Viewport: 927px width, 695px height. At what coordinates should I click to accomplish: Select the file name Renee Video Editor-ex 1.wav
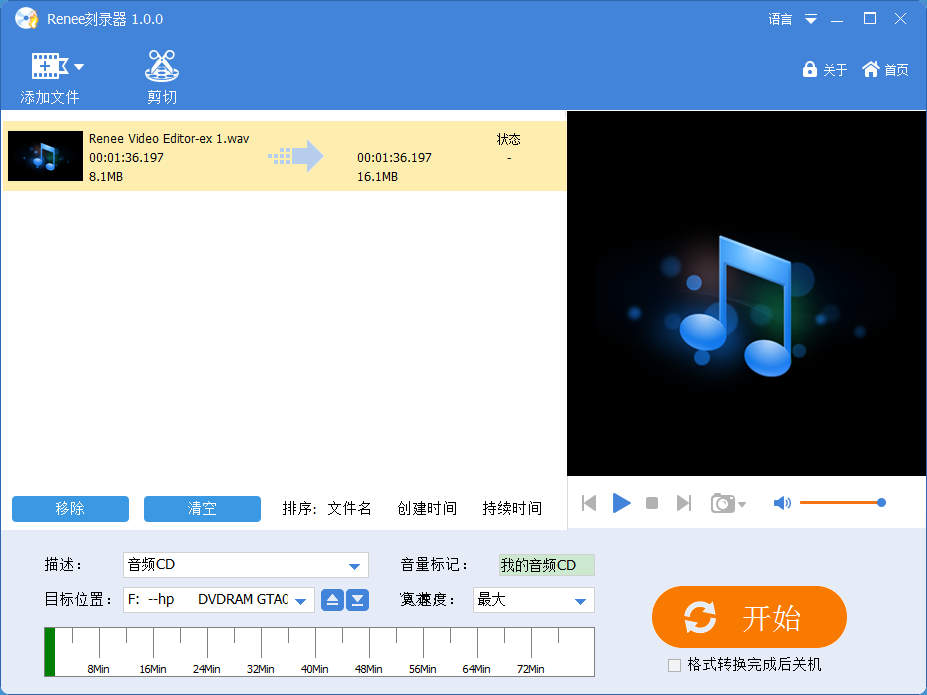(x=169, y=139)
